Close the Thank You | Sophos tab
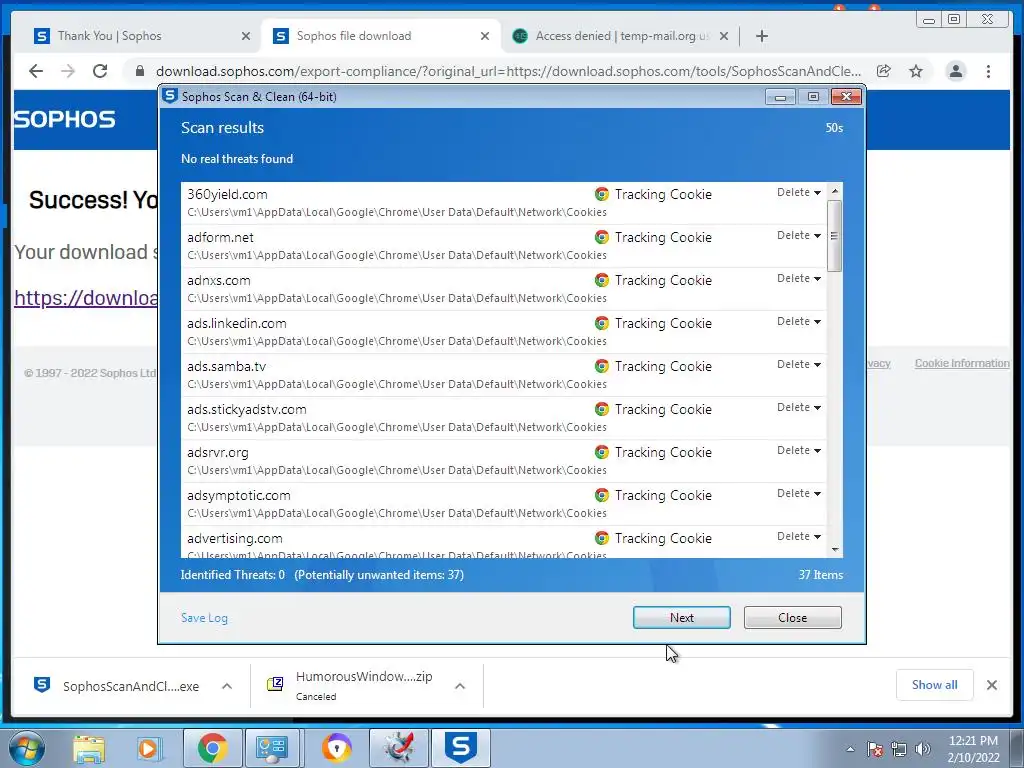 click(x=246, y=36)
